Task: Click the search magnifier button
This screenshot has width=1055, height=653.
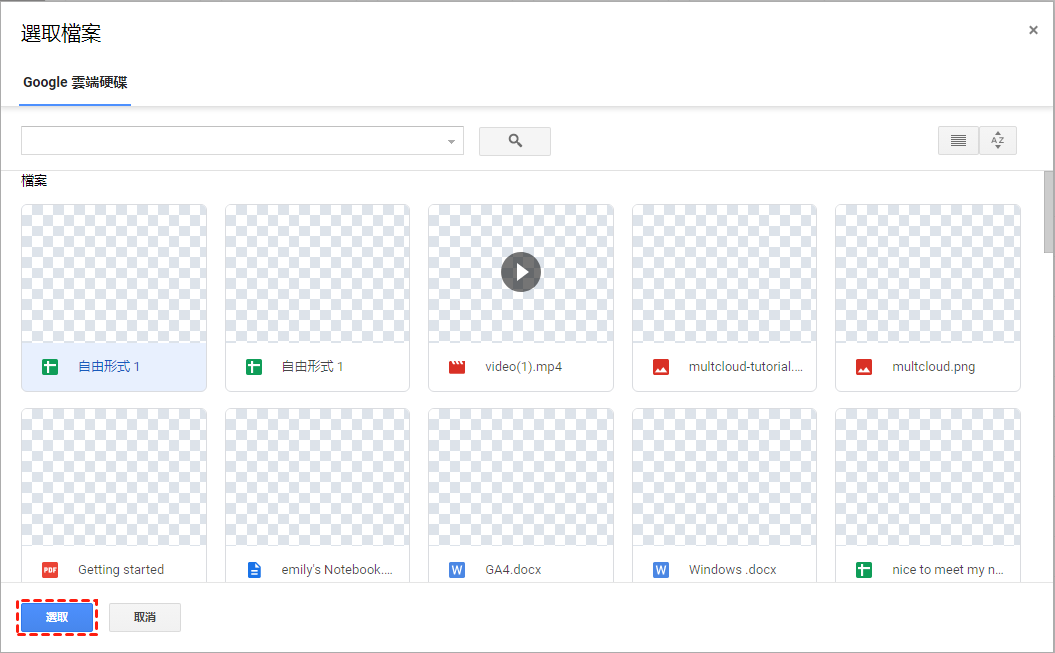Action: (x=515, y=141)
